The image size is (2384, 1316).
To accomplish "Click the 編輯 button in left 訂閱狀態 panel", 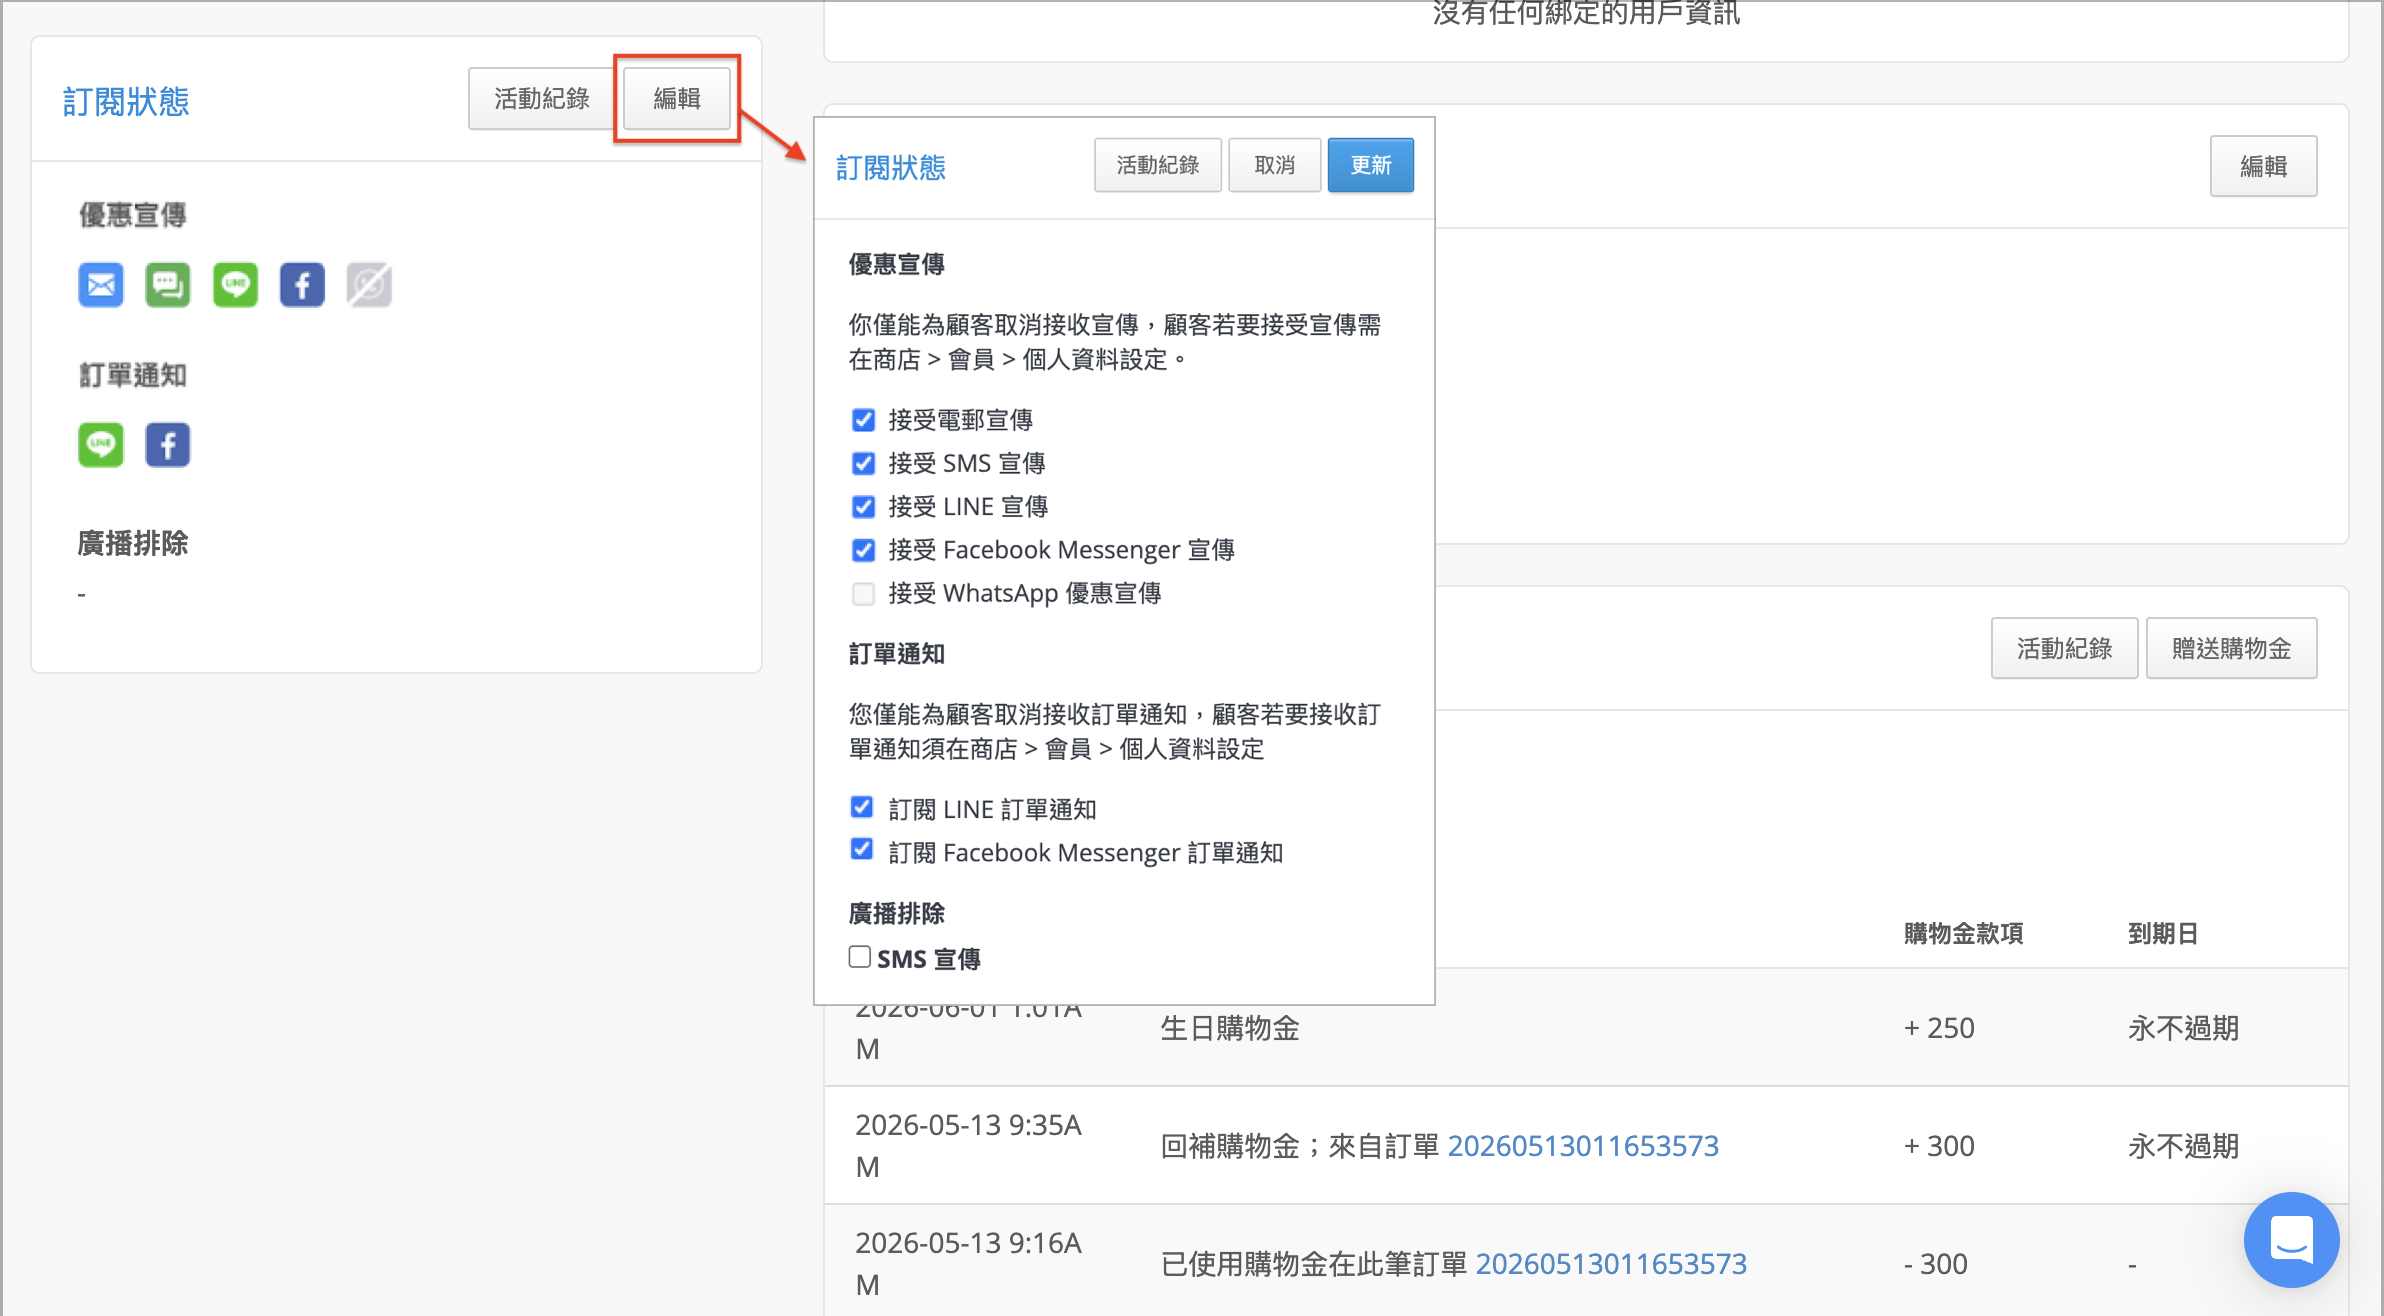I will pyautogui.click(x=677, y=98).
